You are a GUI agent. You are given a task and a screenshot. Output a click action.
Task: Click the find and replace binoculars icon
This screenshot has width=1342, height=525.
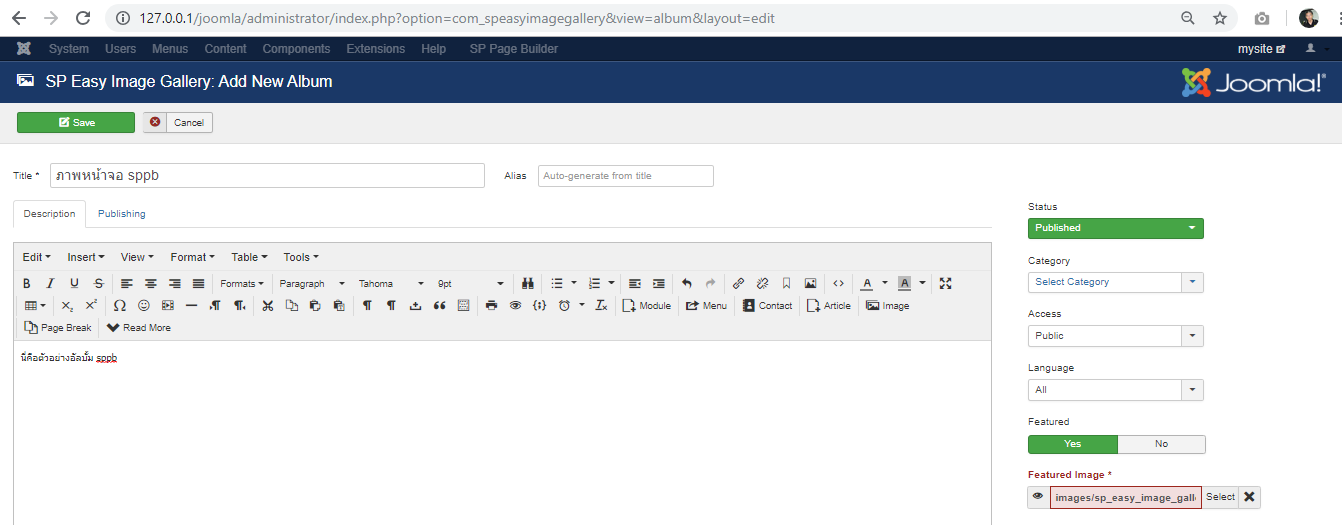pos(528,284)
